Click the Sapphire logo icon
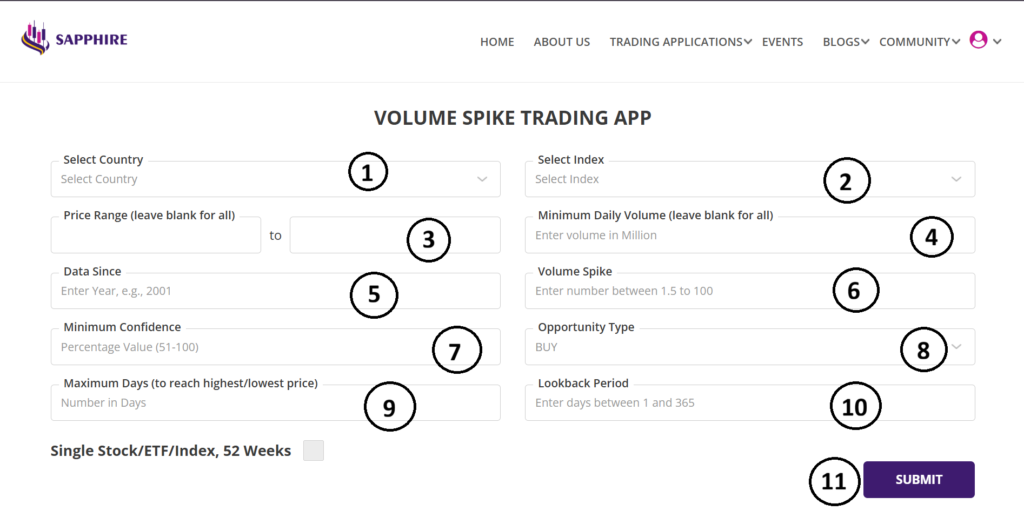This screenshot has height=511, width=1024. 35,40
